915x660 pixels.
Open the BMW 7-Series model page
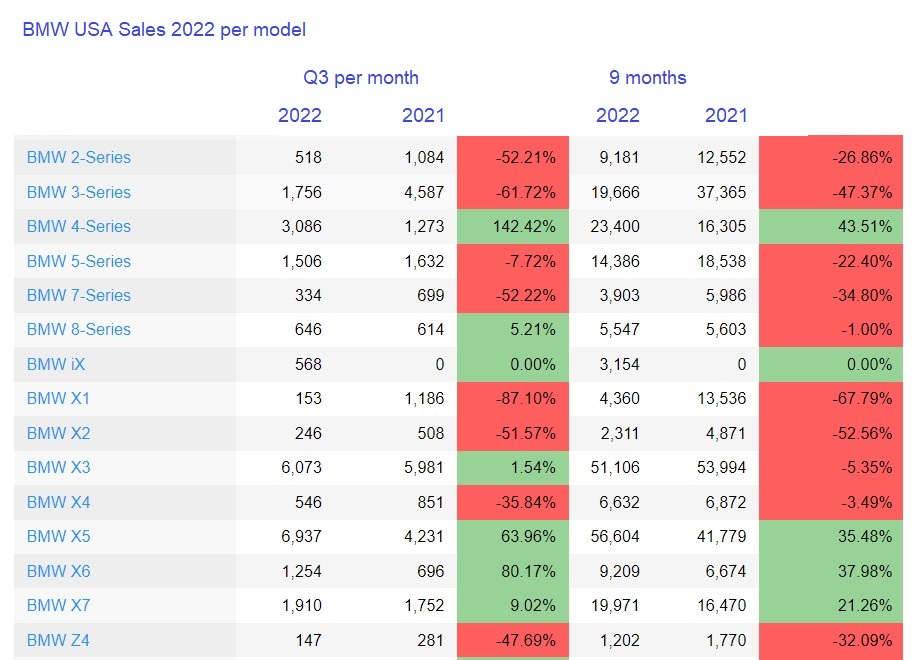click(78, 295)
